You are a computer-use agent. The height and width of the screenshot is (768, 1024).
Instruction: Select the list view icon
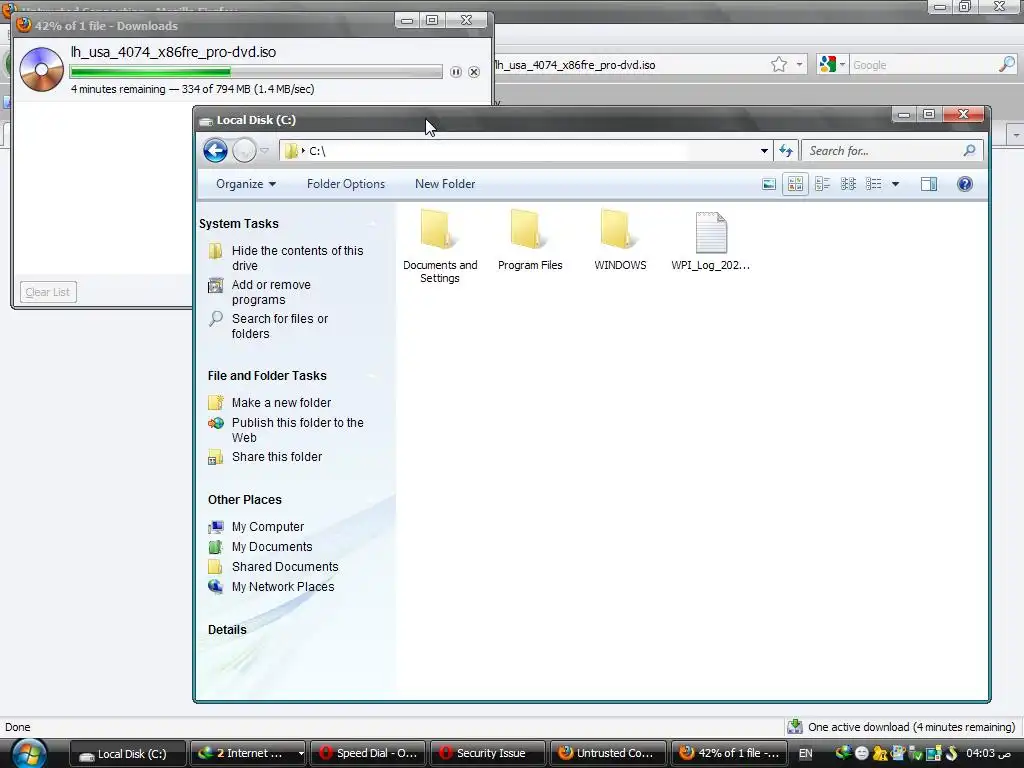(874, 184)
